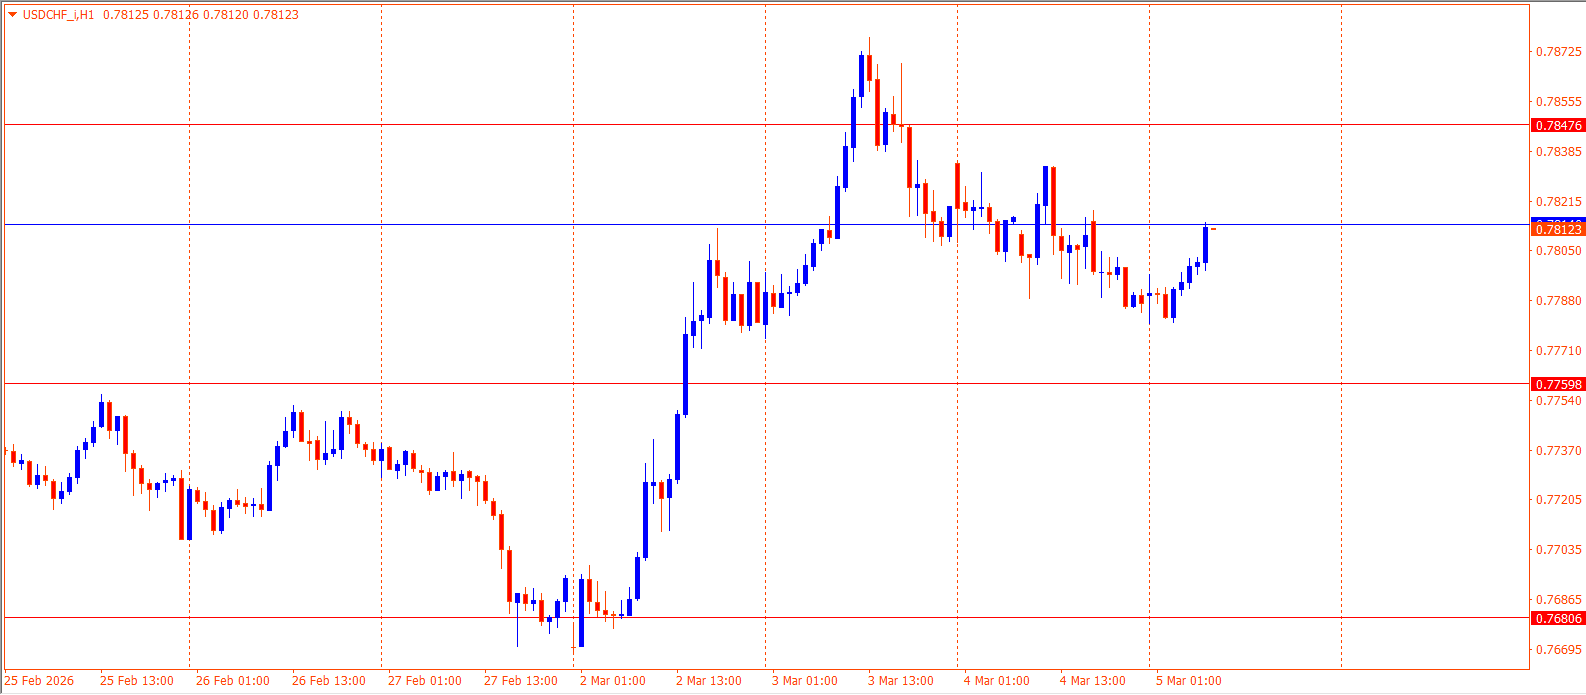Select the USDCHF_i,H1 chart title
1586x695 pixels.
pos(59,15)
